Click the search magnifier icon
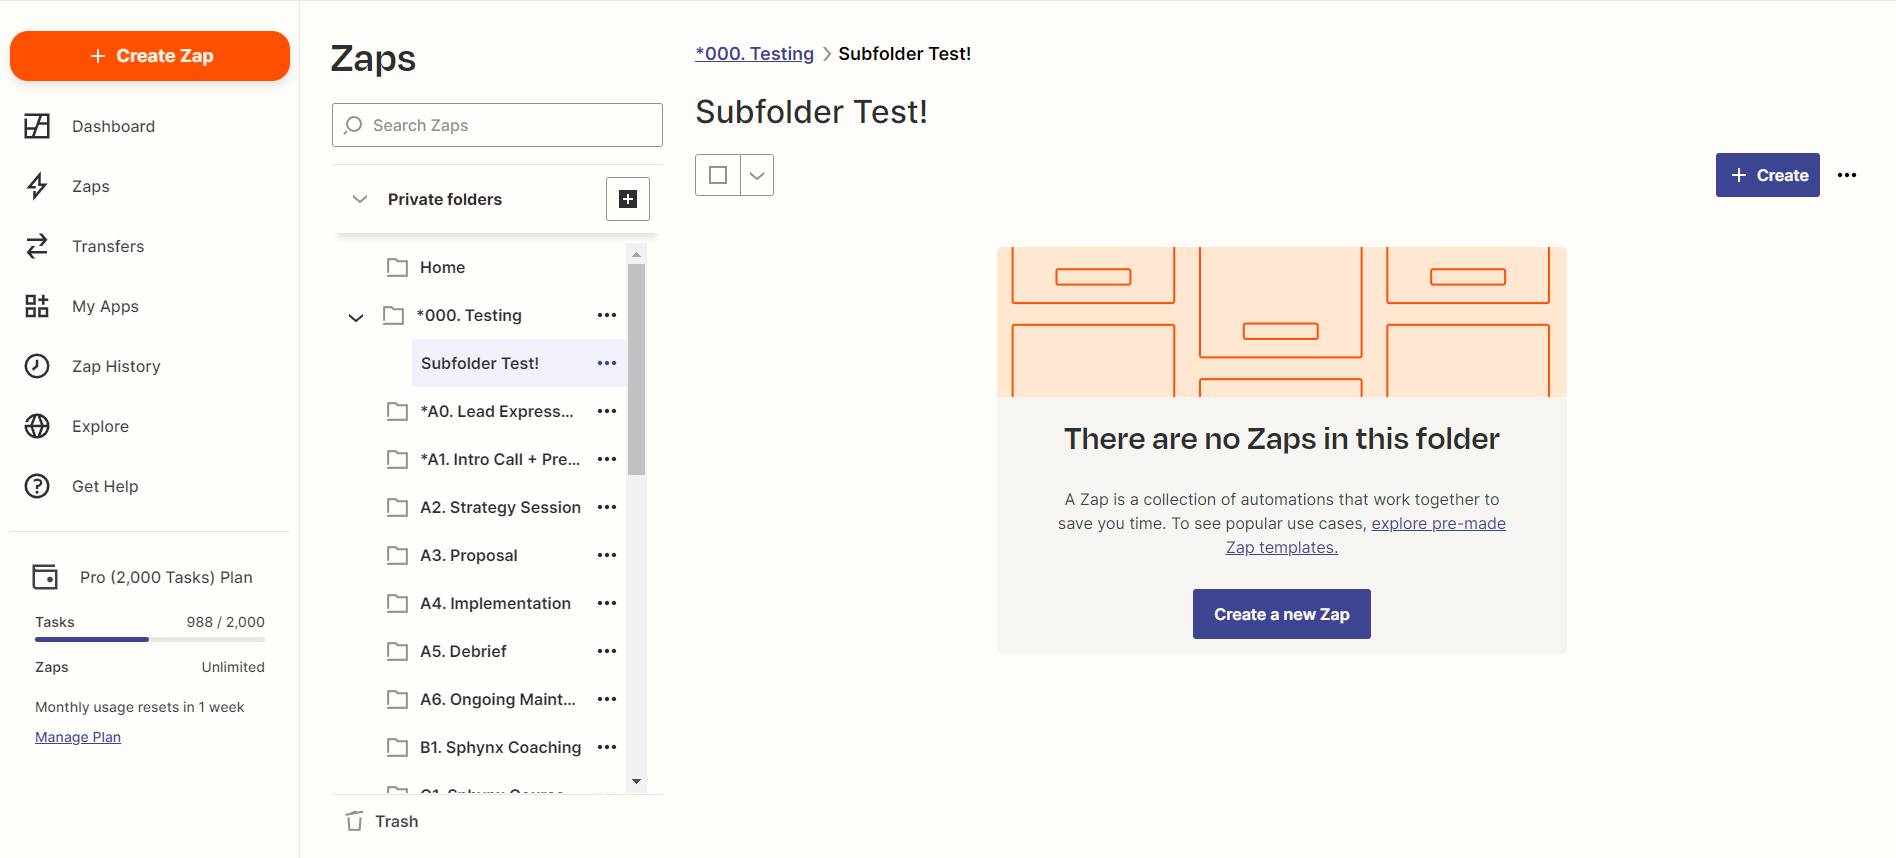The image size is (1896, 858). (x=353, y=125)
